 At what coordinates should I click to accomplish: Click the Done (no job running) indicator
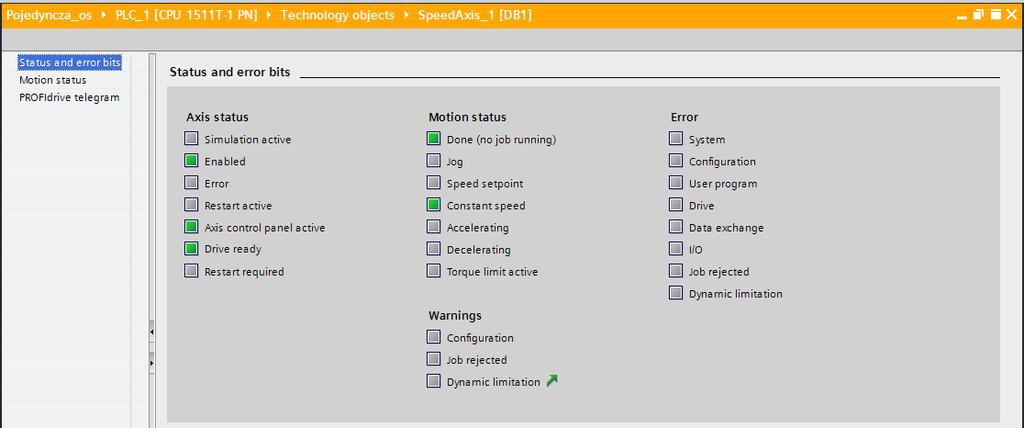coord(434,139)
